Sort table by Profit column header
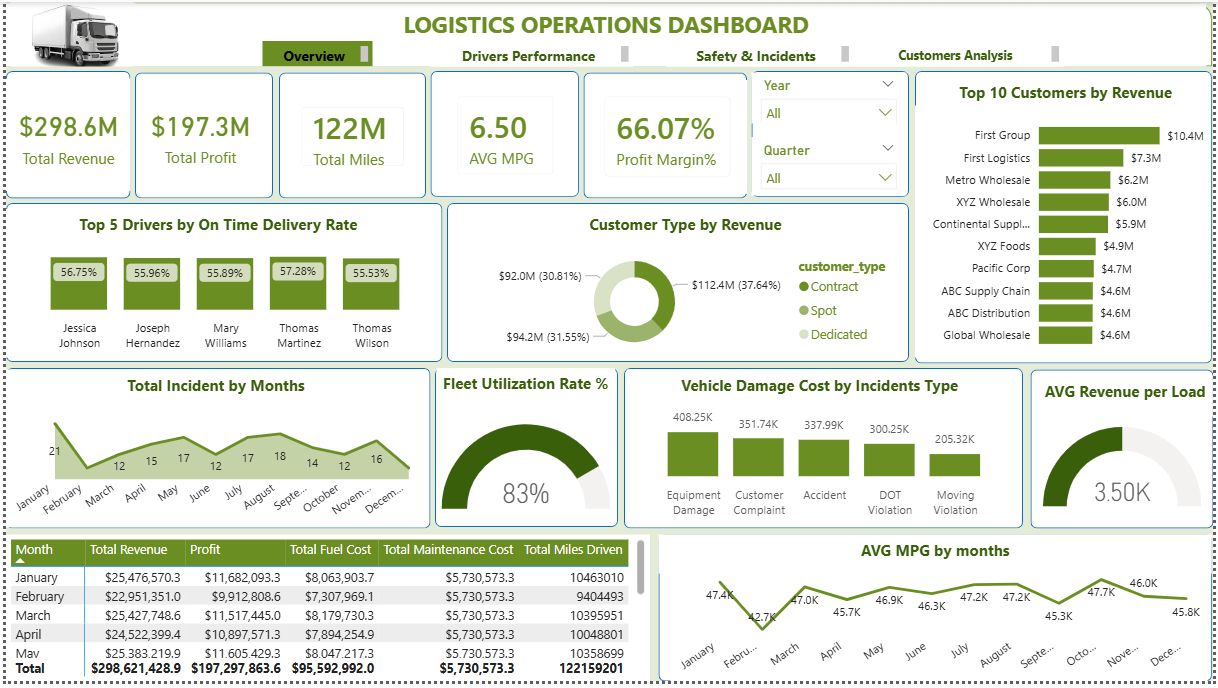Image resolution: width=1218 pixels, height=688 pixels. [x=235, y=550]
